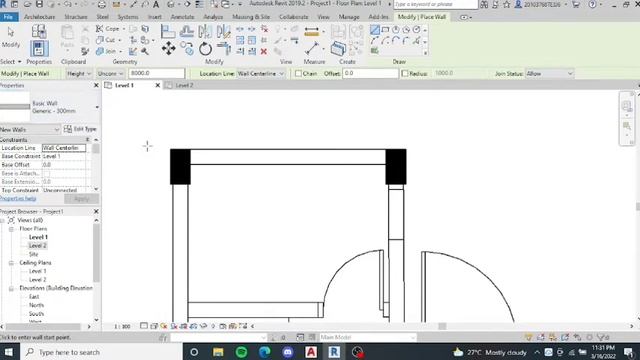Switch to the Manage ribbon tab
640x360 pixels.
[349, 17]
